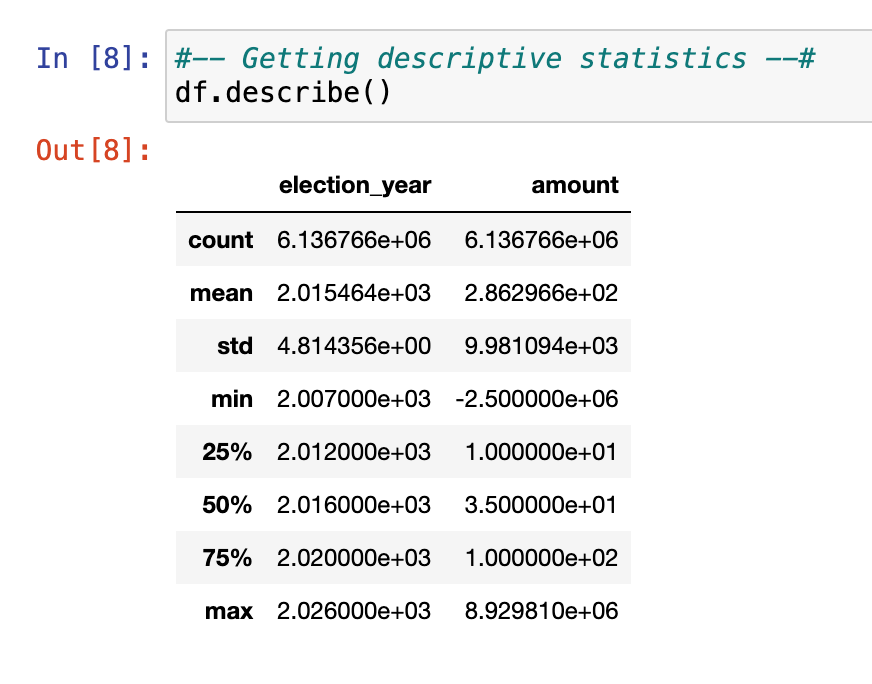Click the 25% row label
This screenshot has height=684, width=872.
(x=227, y=452)
